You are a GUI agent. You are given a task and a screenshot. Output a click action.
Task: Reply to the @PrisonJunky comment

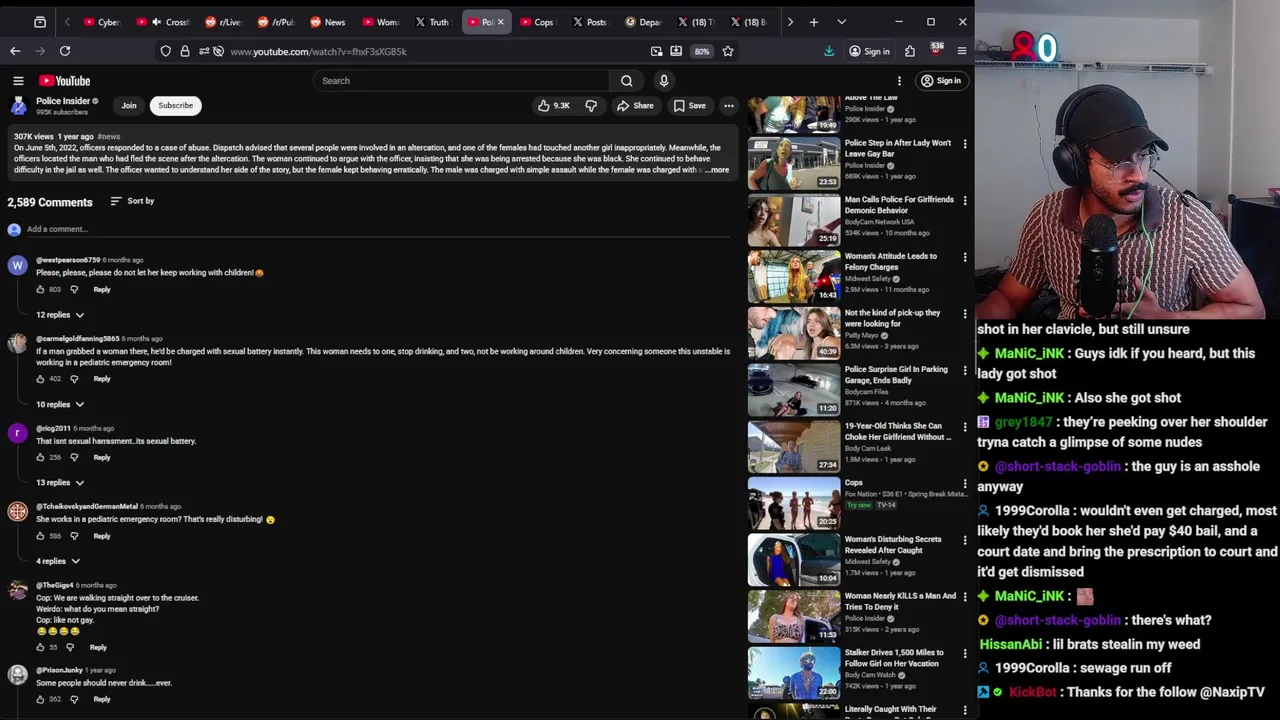(x=102, y=699)
